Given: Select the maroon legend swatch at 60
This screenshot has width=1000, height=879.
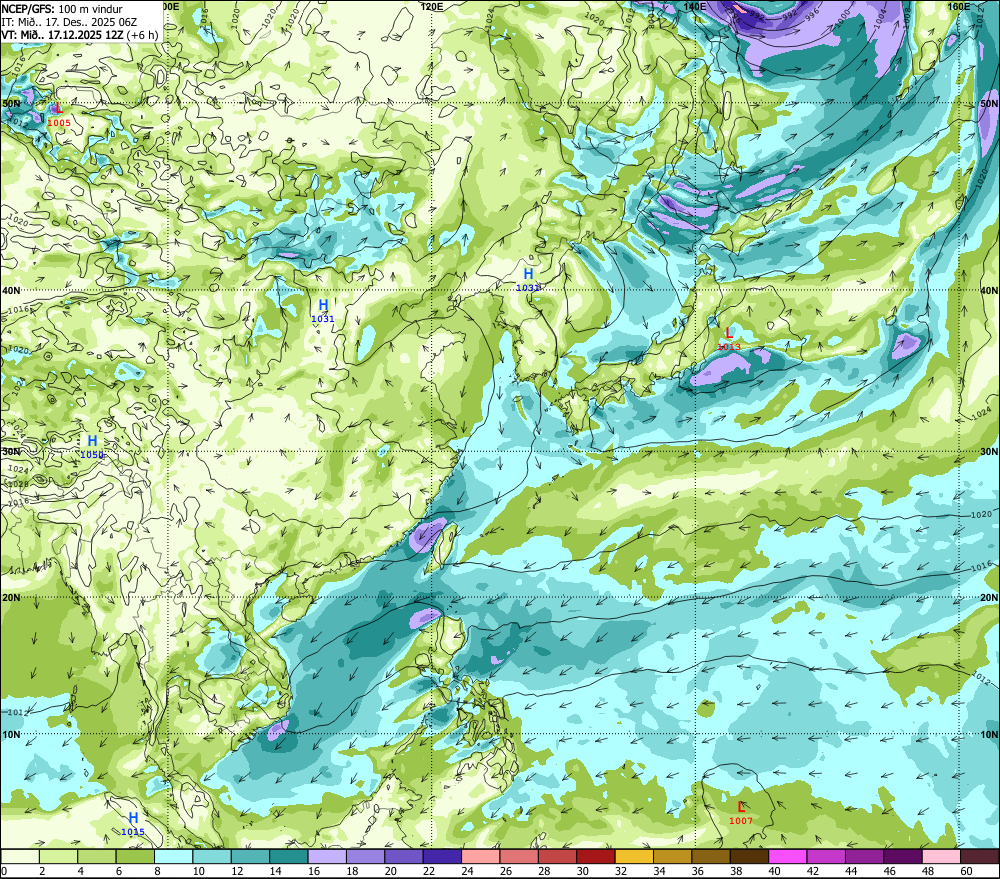Looking at the screenshot, I should point(980,856).
